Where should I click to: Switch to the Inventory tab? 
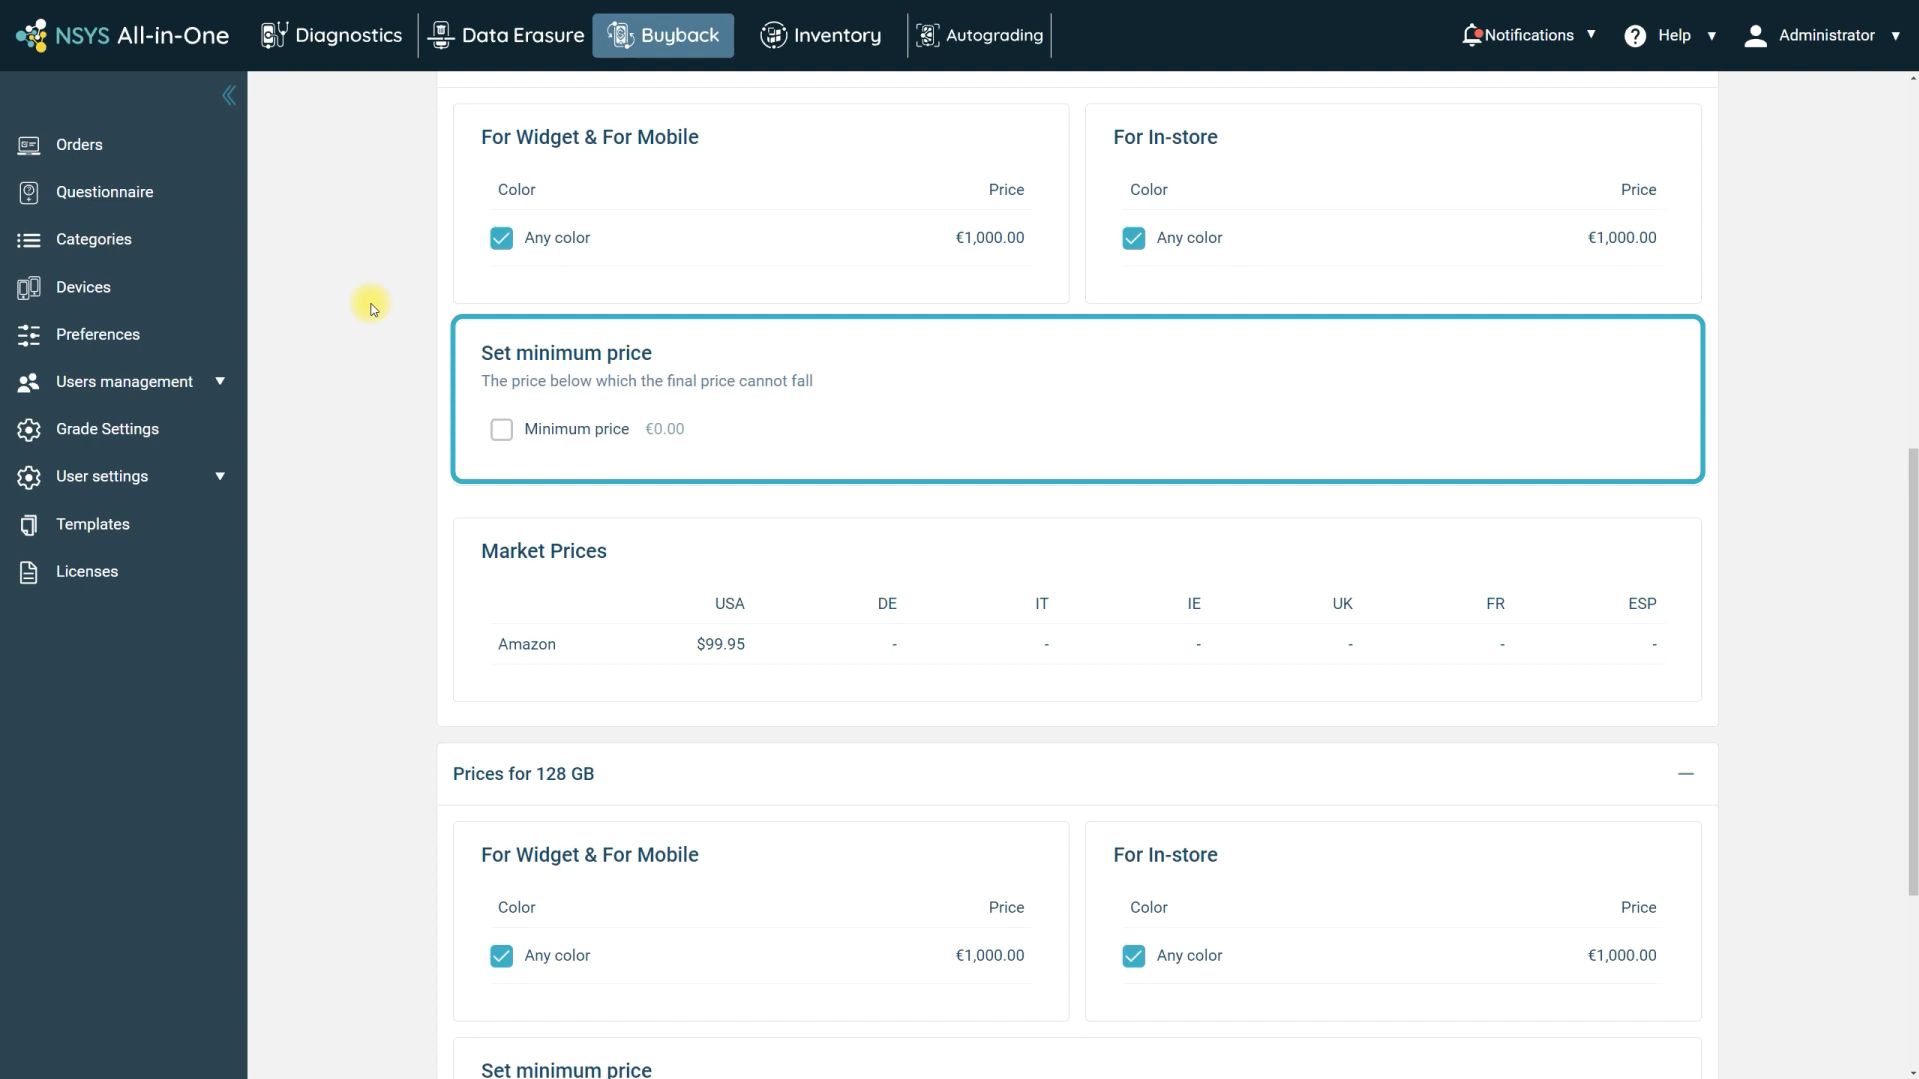820,35
